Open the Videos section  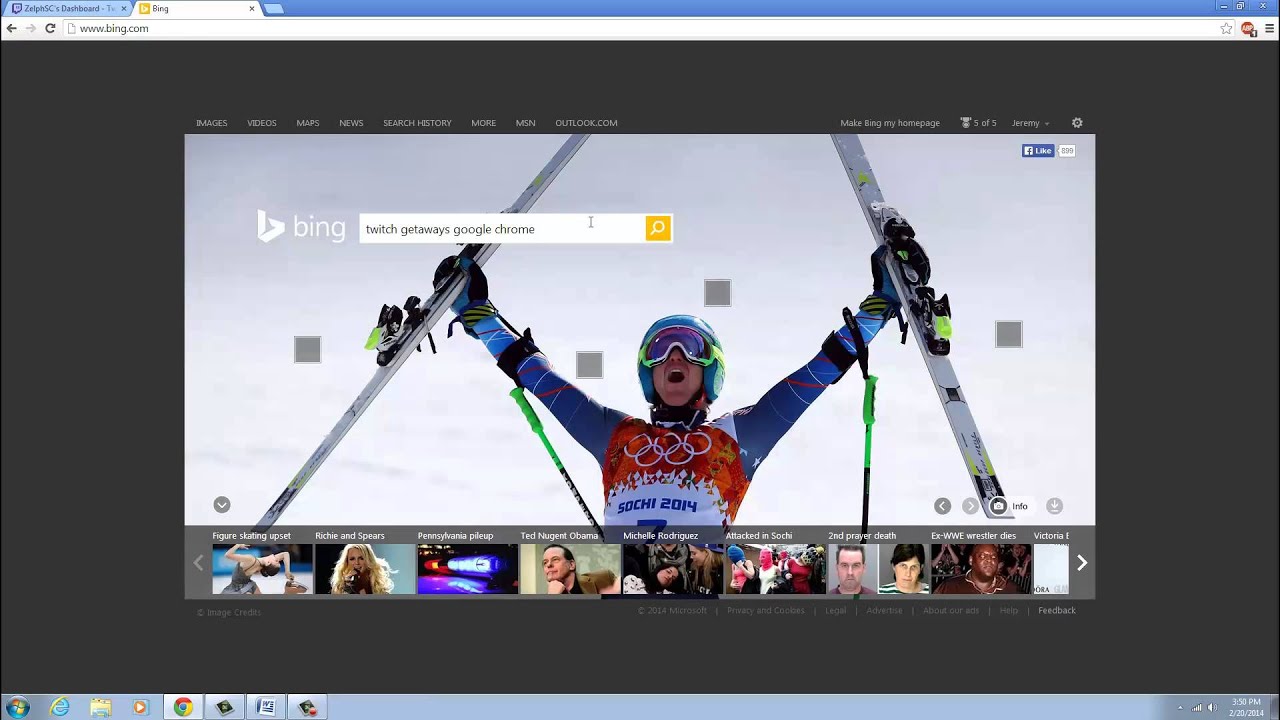coord(262,123)
